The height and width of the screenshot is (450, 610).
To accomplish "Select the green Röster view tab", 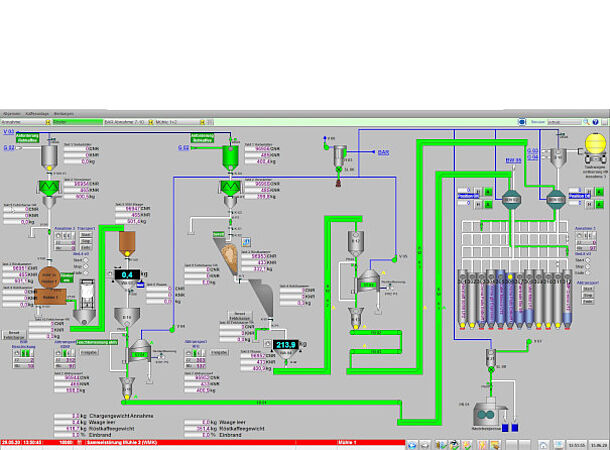I will pos(77,122).
